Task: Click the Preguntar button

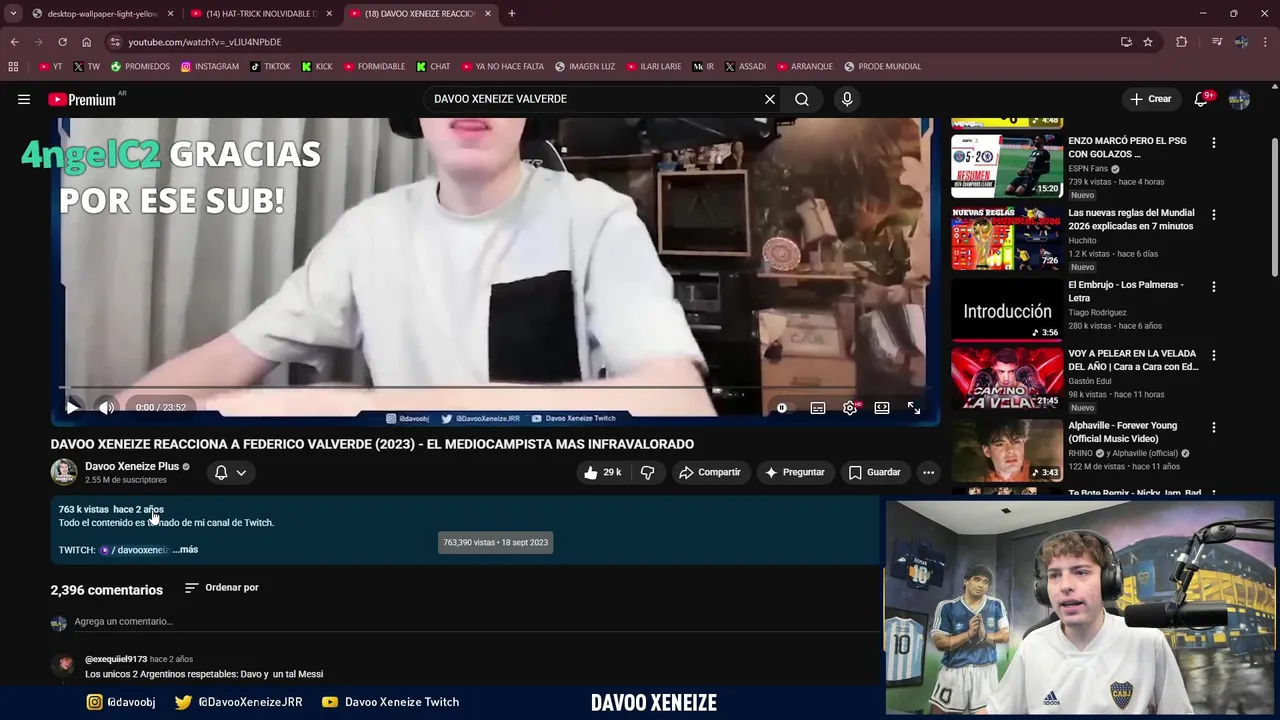Action: coord(794,472)
